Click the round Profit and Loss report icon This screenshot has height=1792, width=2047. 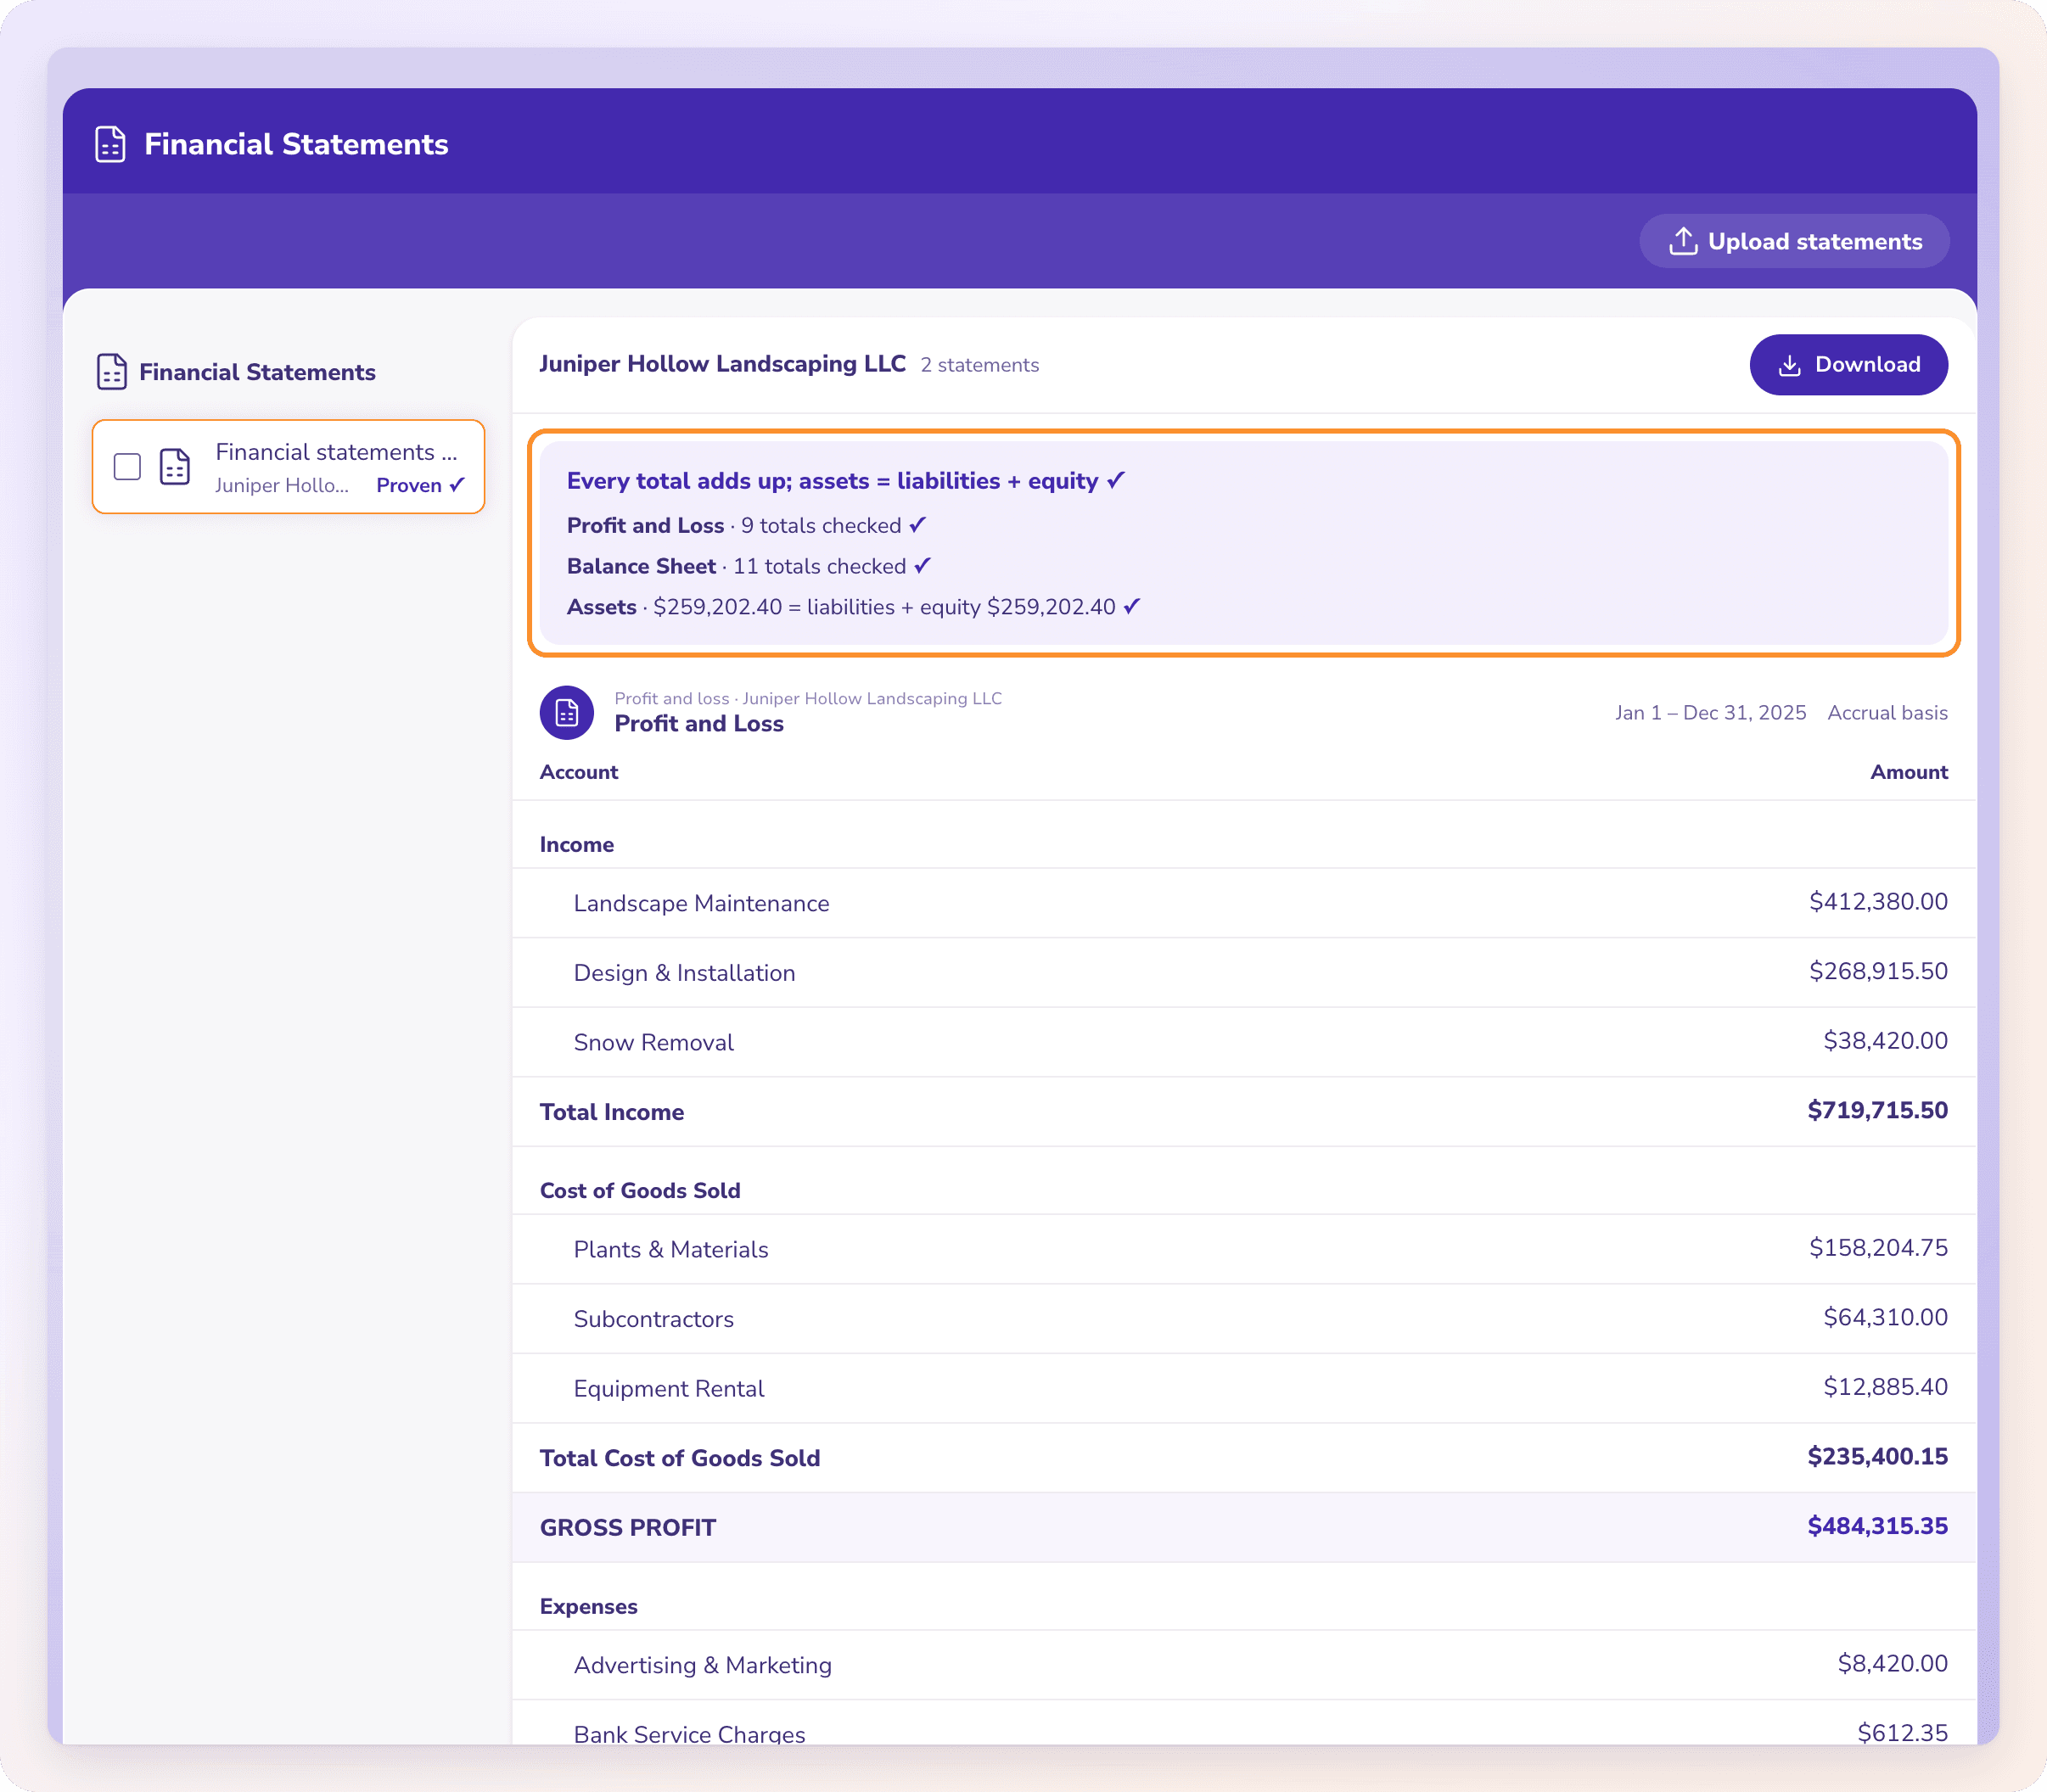pos(567,713)
